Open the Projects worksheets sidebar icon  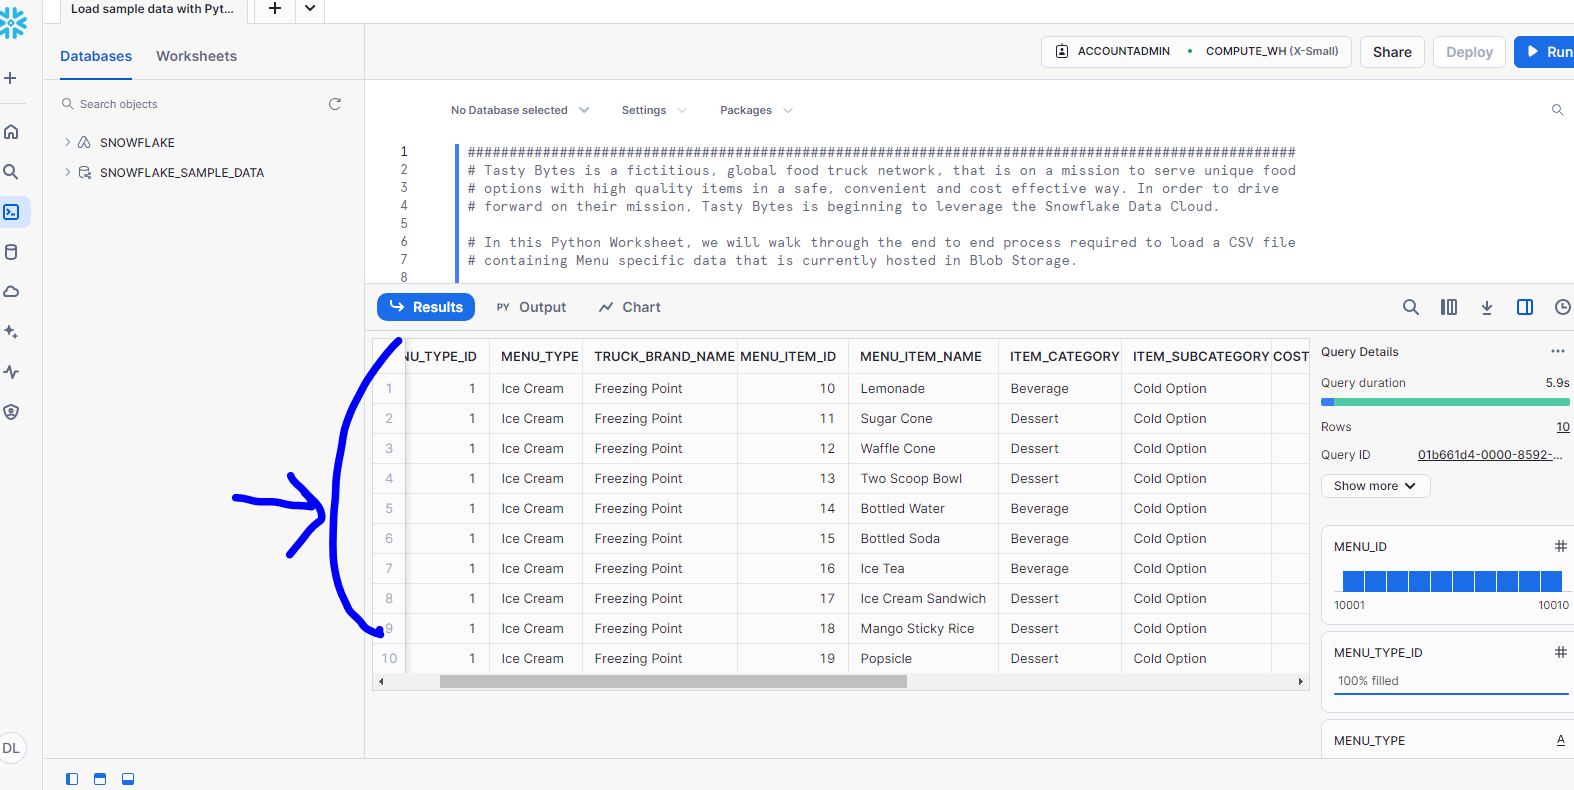click(x=12, y=212)
